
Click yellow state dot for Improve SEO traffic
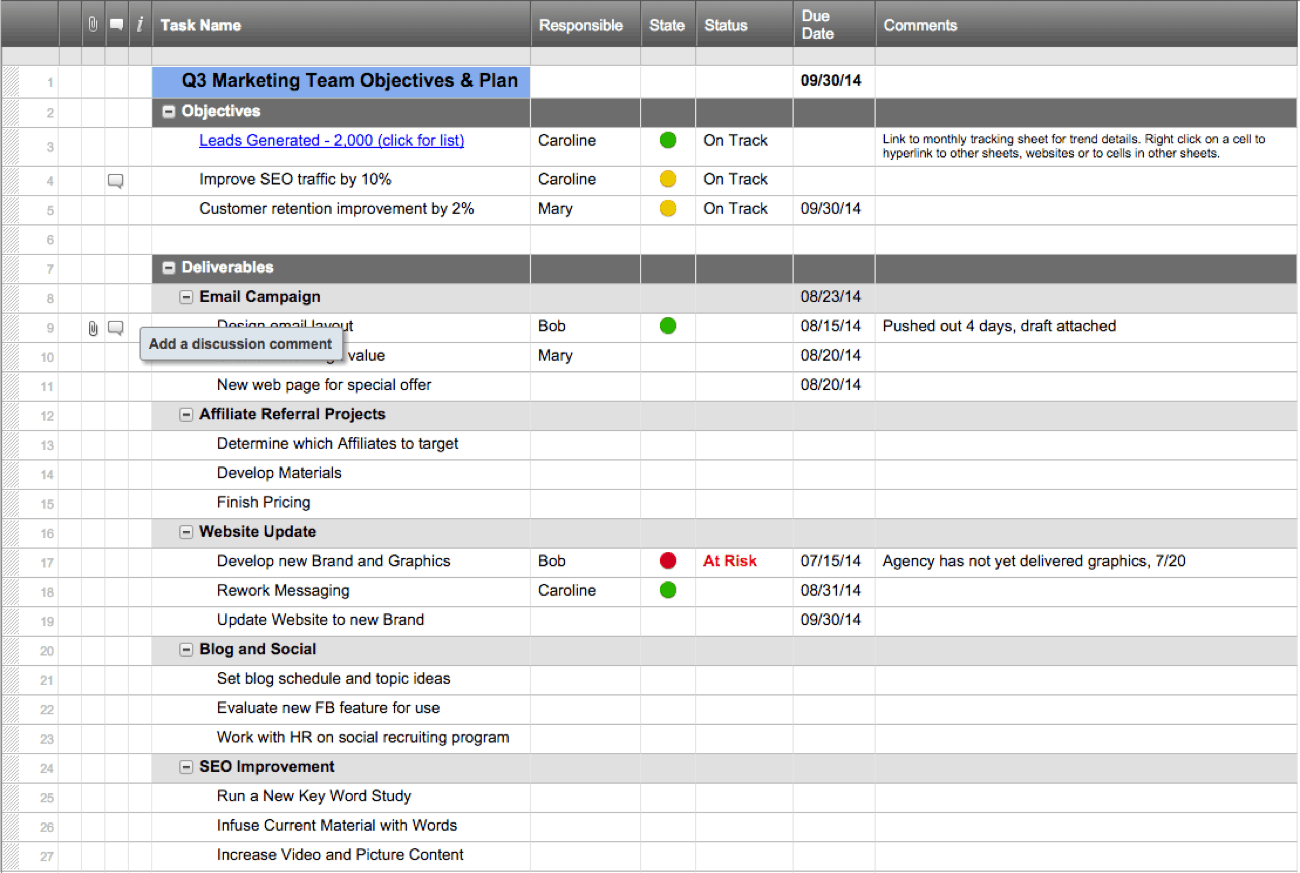[668, 180]
